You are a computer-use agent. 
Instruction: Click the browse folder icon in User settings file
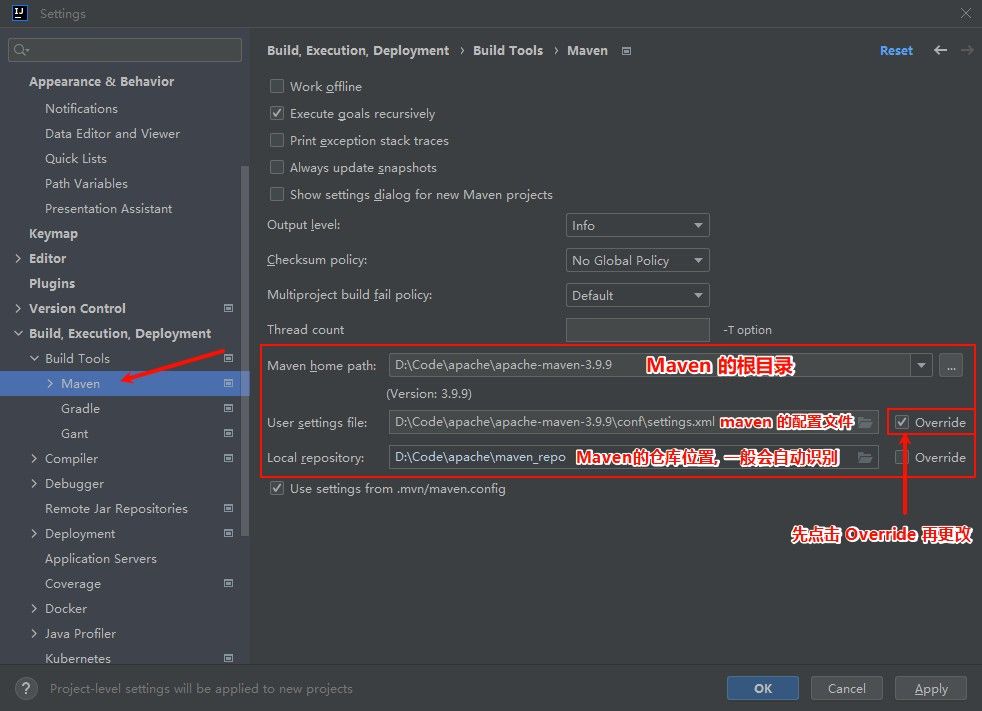[865, 422]
